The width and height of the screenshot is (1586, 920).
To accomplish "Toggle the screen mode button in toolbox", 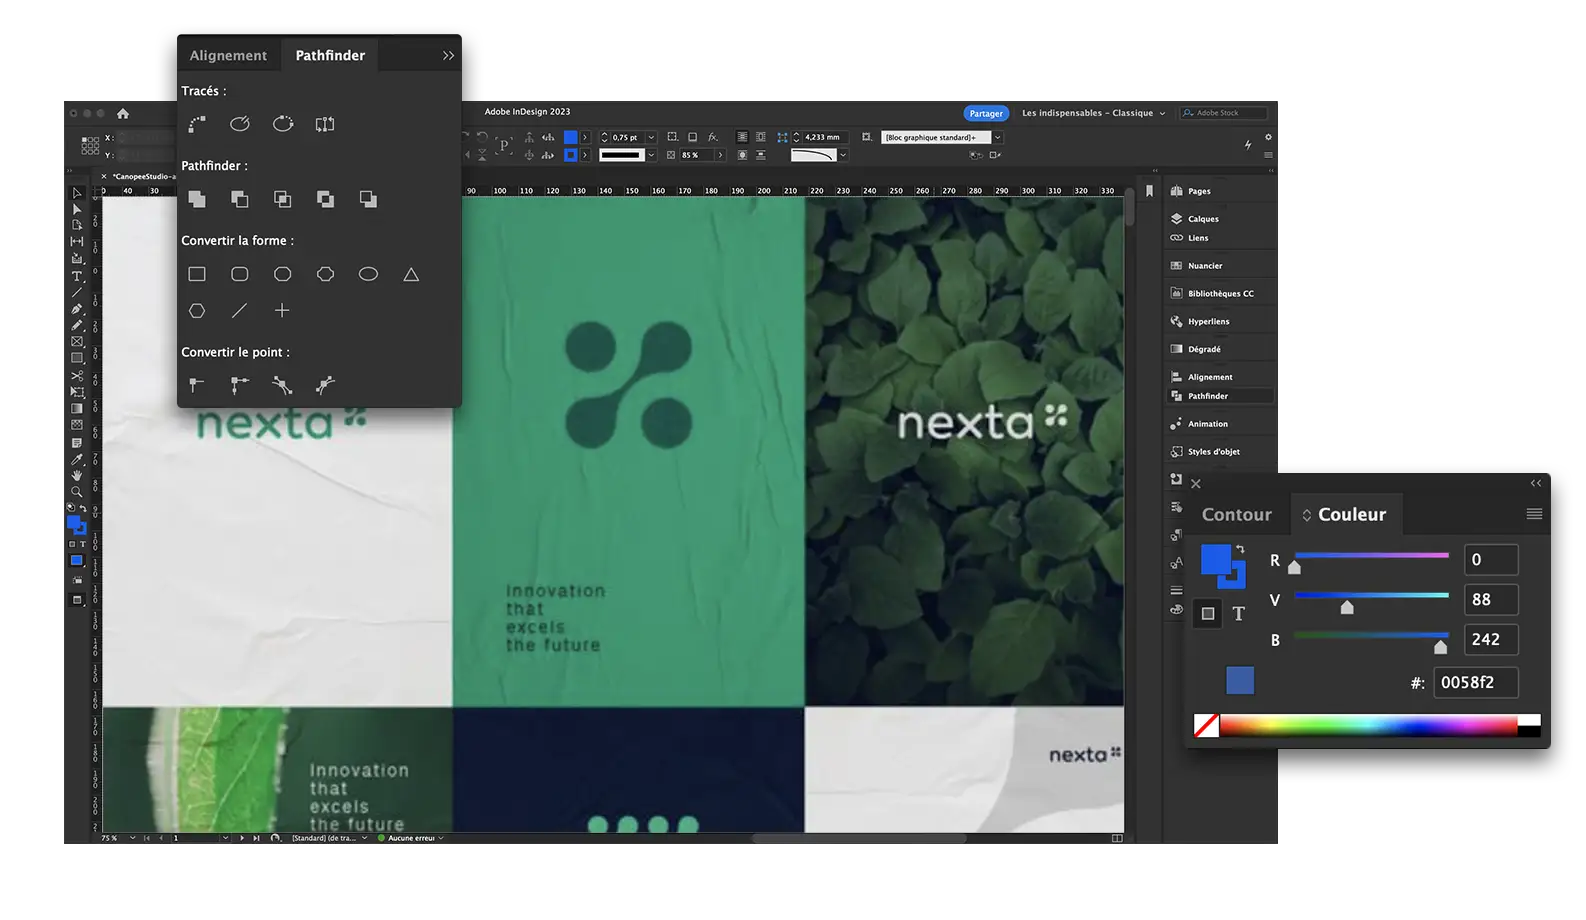I will [77, 600].
